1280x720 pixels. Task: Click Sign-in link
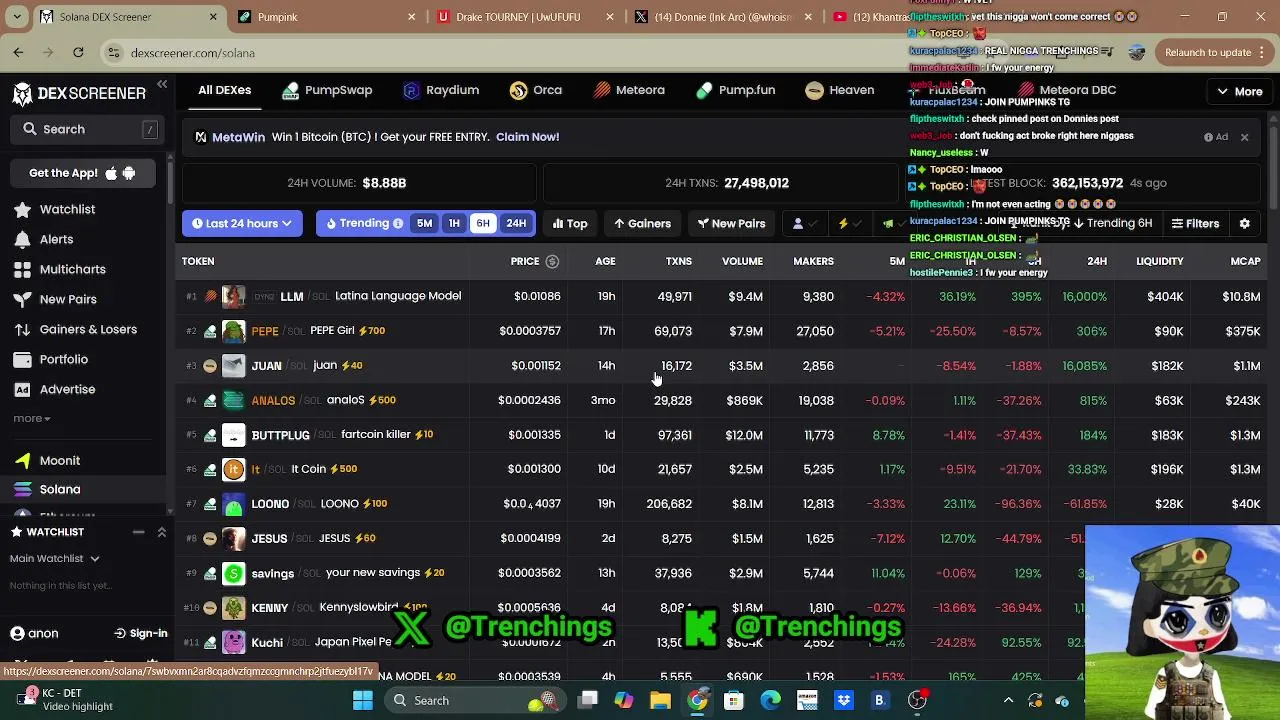pos(141,634)
